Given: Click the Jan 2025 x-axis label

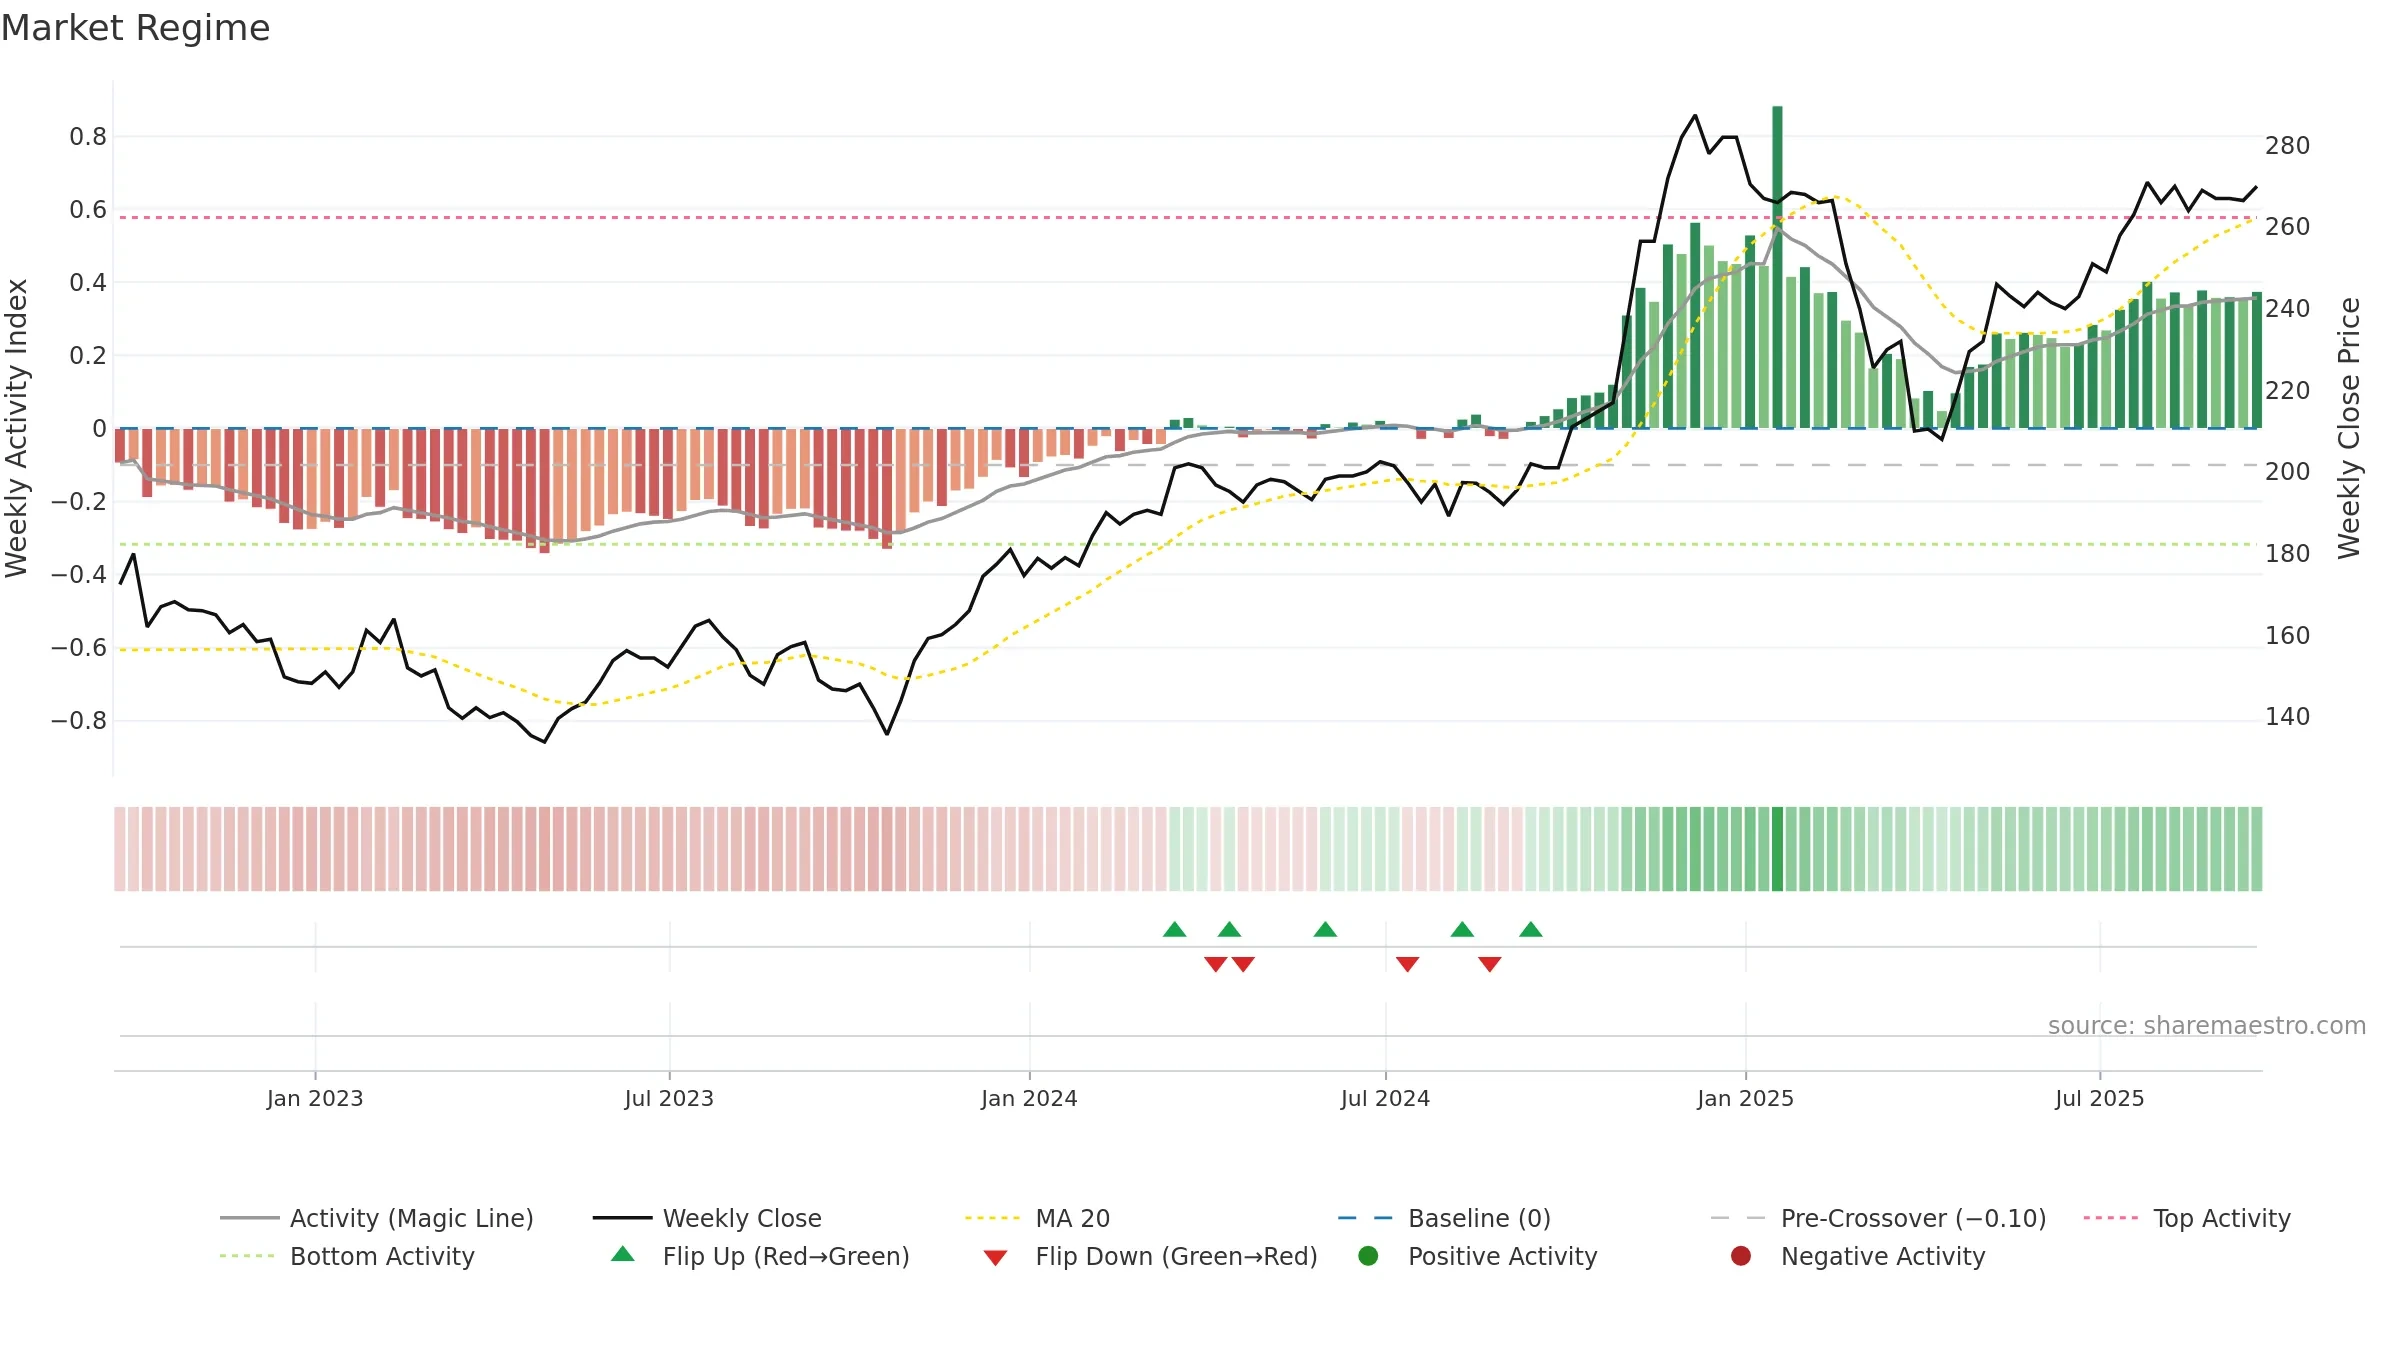Looking at the screenshot, I should [x=1745, y=1098].
